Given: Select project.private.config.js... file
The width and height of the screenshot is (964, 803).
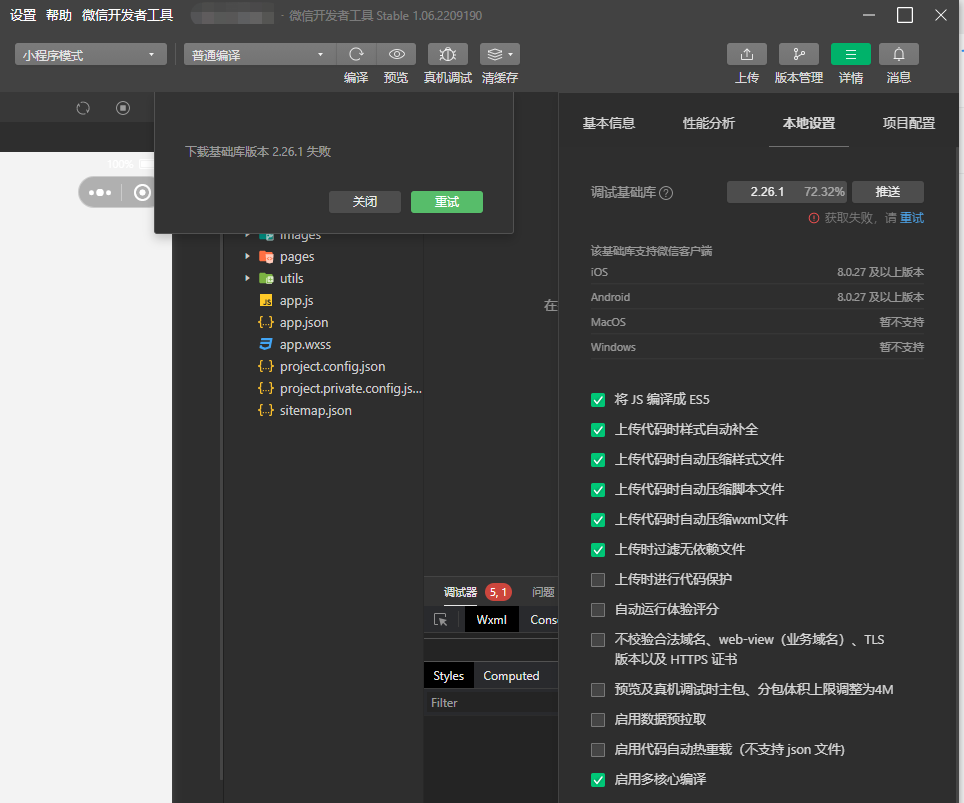Looking at the screenshot, I should [x=350, y=389].
